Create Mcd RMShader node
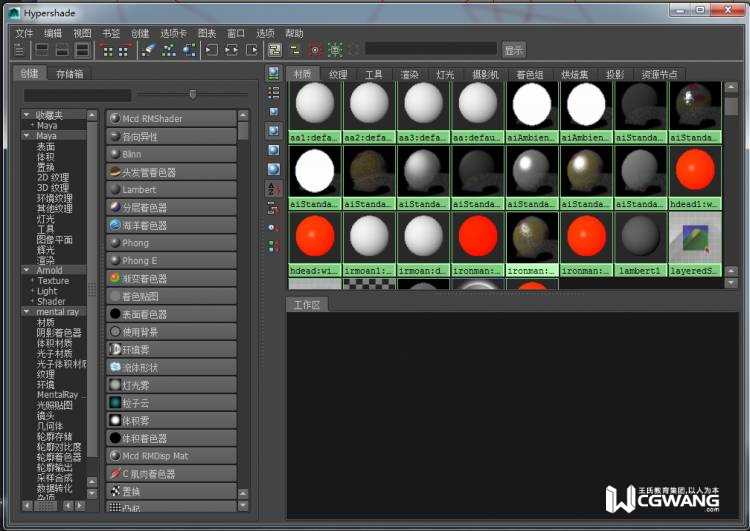Image resolution: width=750 pixels, height=531 pixels. 171,118
